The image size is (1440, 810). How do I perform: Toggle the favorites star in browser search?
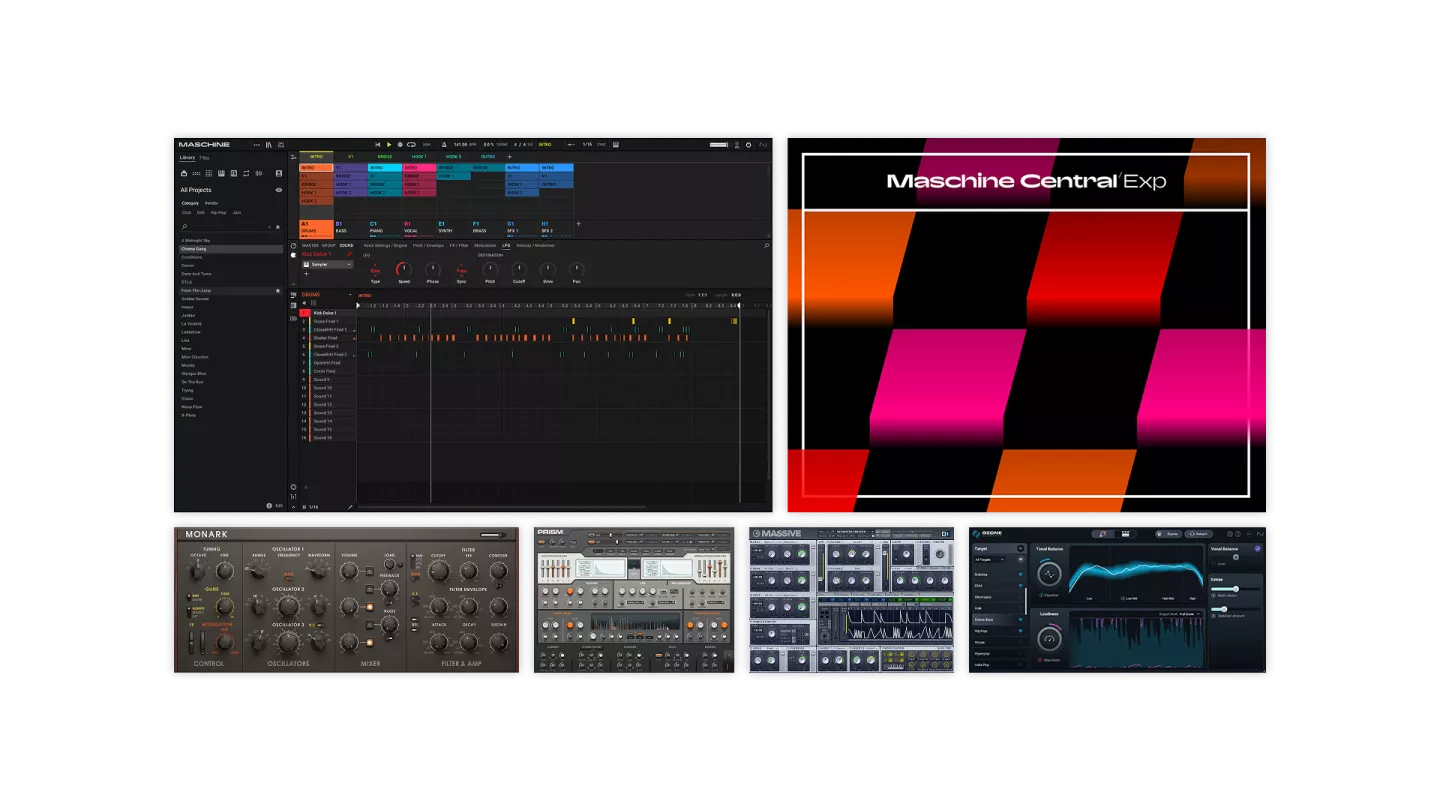pyautogui.click(x=278, y=227)
